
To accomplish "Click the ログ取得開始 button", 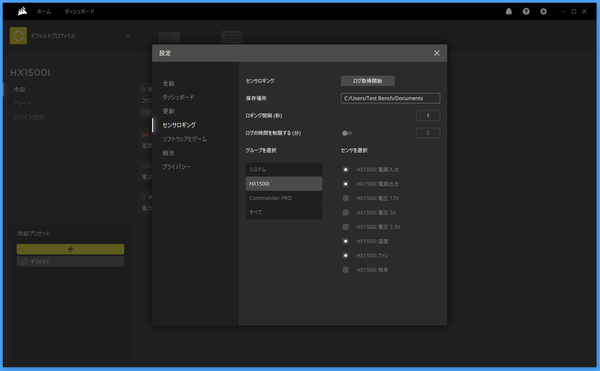I will pos(368,81).
